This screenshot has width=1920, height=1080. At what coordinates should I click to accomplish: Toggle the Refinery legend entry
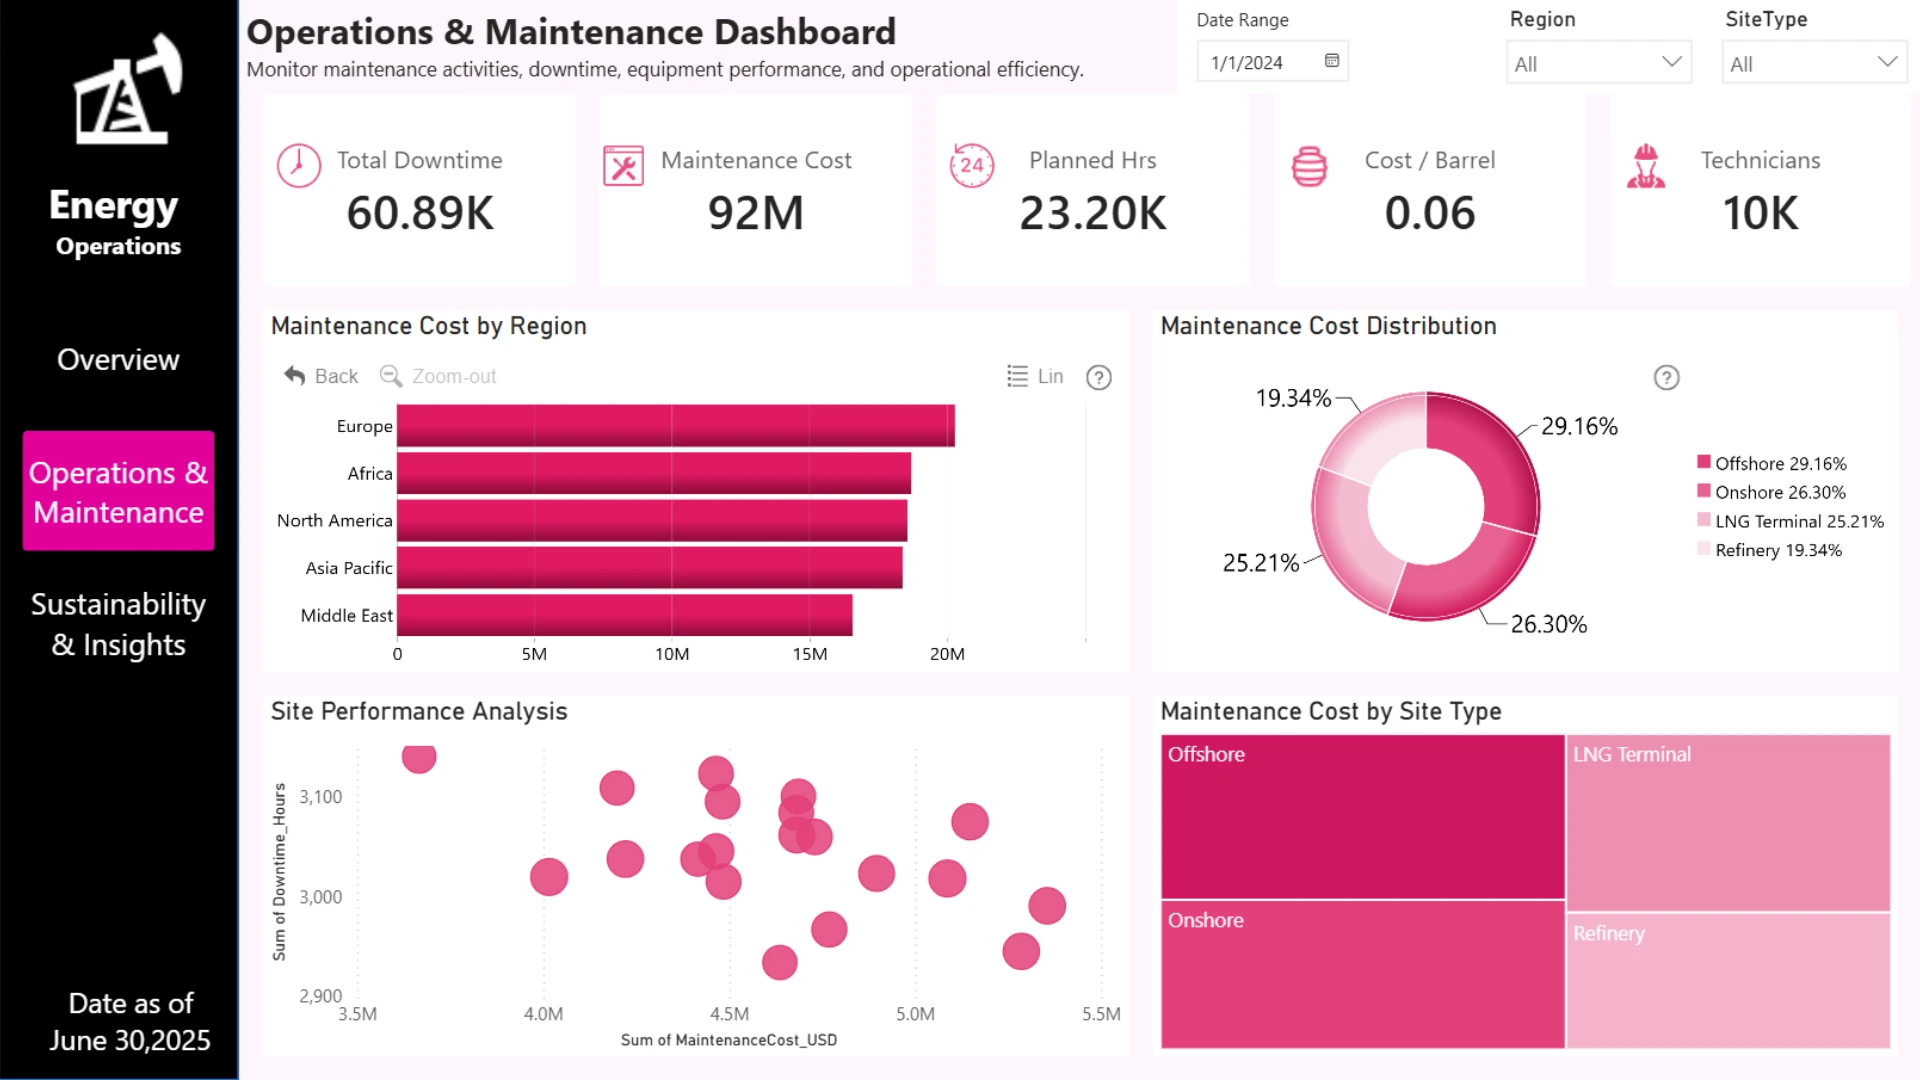1770,550
